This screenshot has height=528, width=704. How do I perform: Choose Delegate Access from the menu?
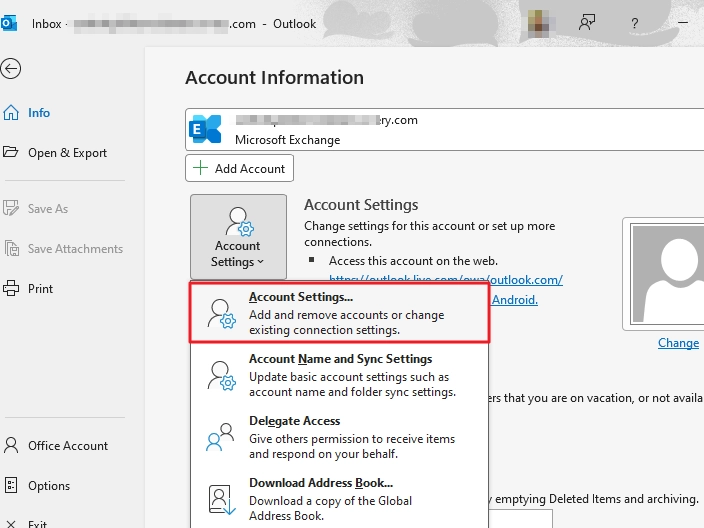pyautogui.click(x=339, y=437)
